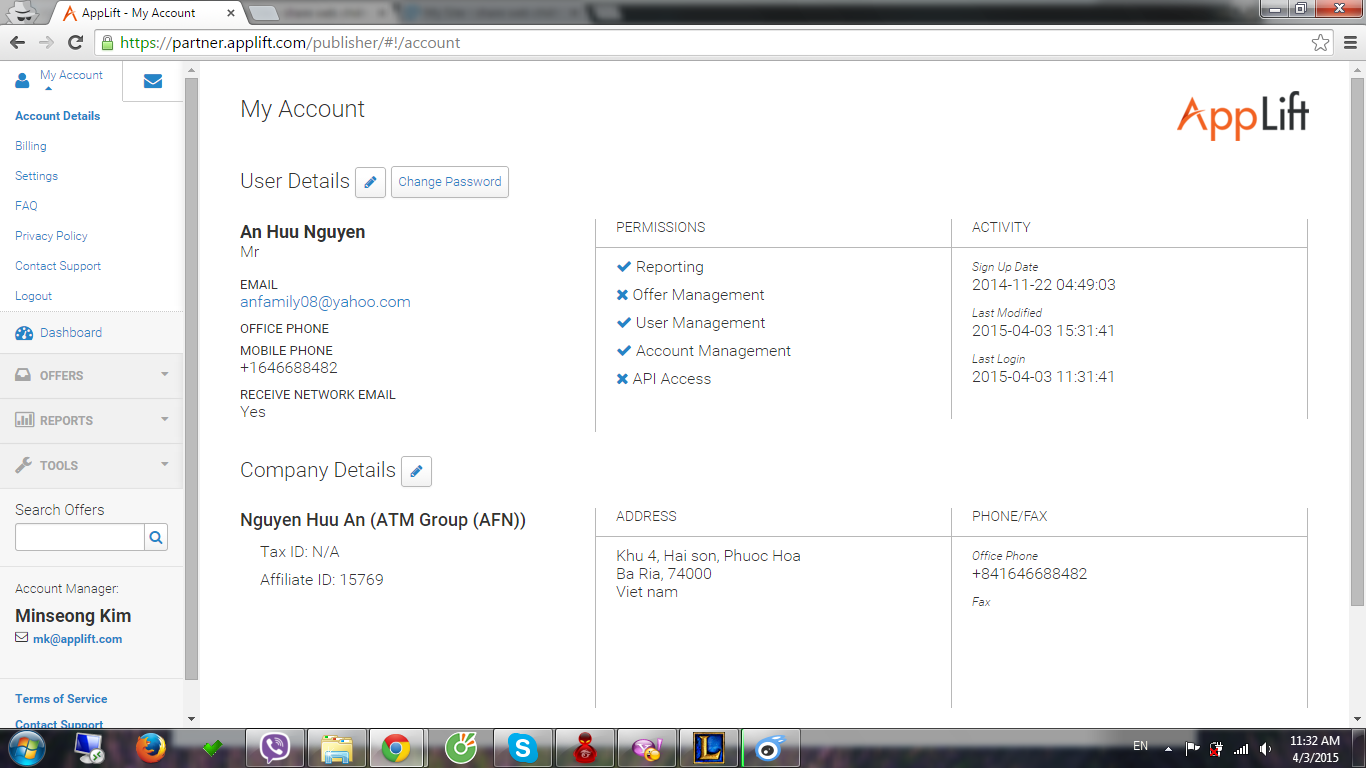Open League of Legends taskbar icon
1366x768 pixels.
pos(708,748)
